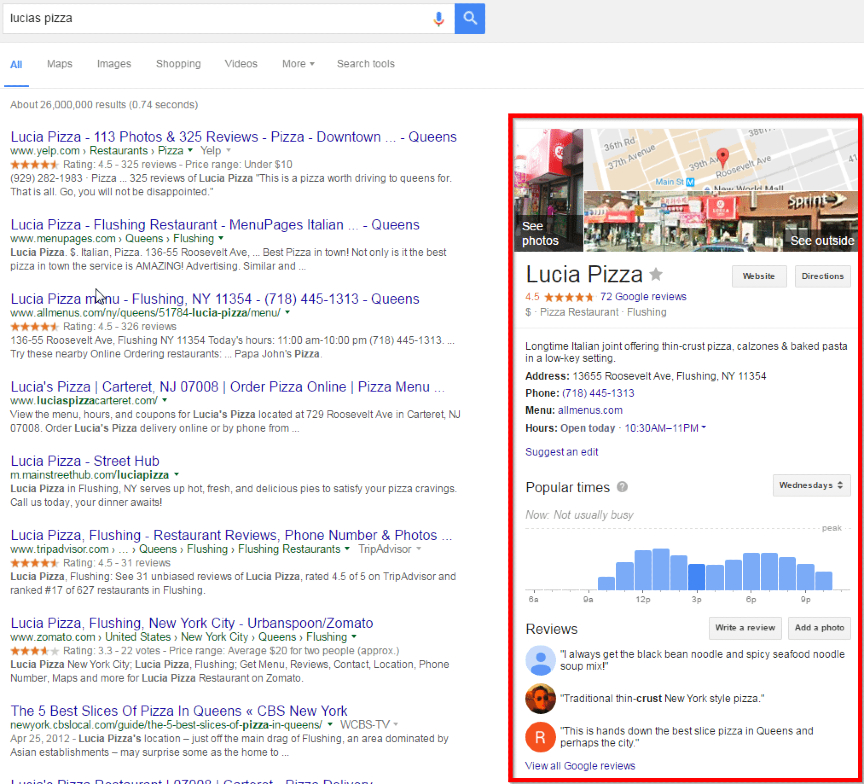The height and width of the screenshot is (784, 864).
Task: Click the See photos thumbnail
Action: click(x=548, y=190)
